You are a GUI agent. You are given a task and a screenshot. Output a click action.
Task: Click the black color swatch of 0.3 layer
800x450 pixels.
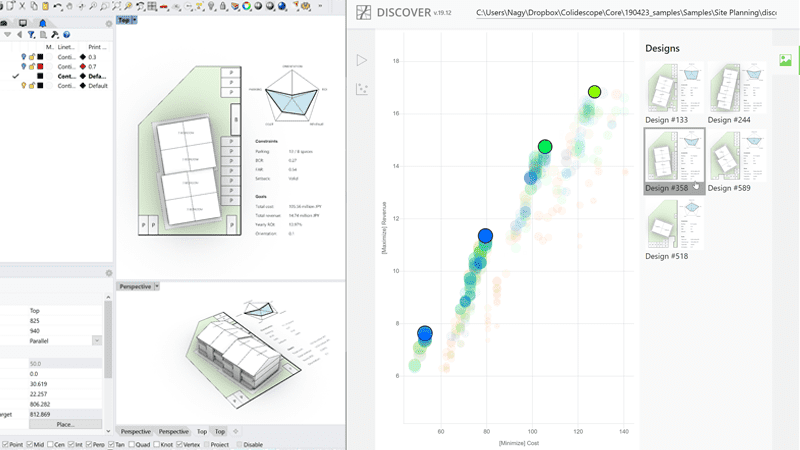(40, 57)
